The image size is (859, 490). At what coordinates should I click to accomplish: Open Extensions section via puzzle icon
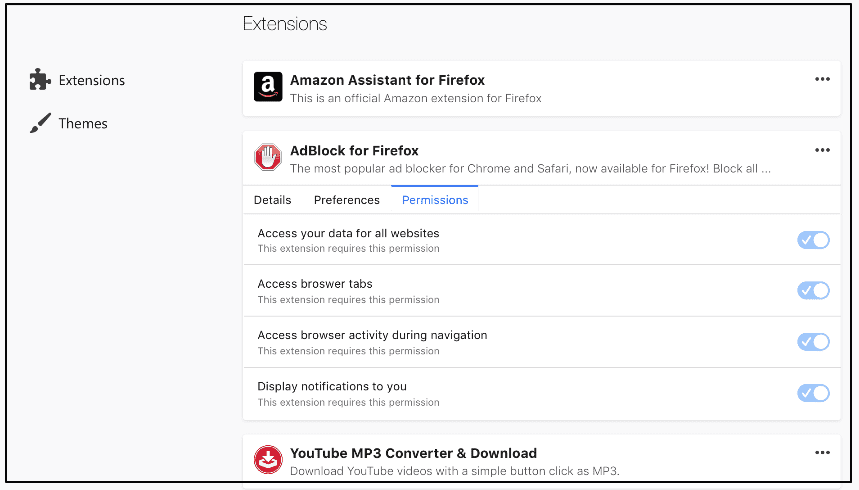[x=40, y=79]
